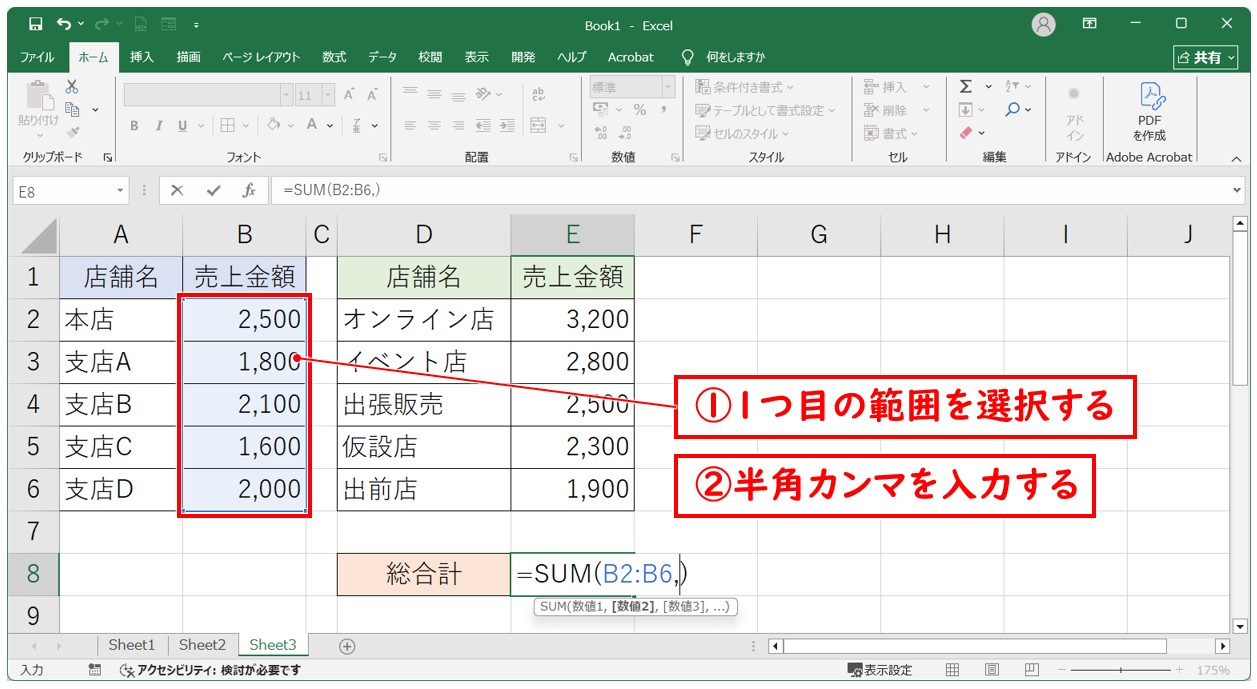Click the 共有 share button

1205,57
